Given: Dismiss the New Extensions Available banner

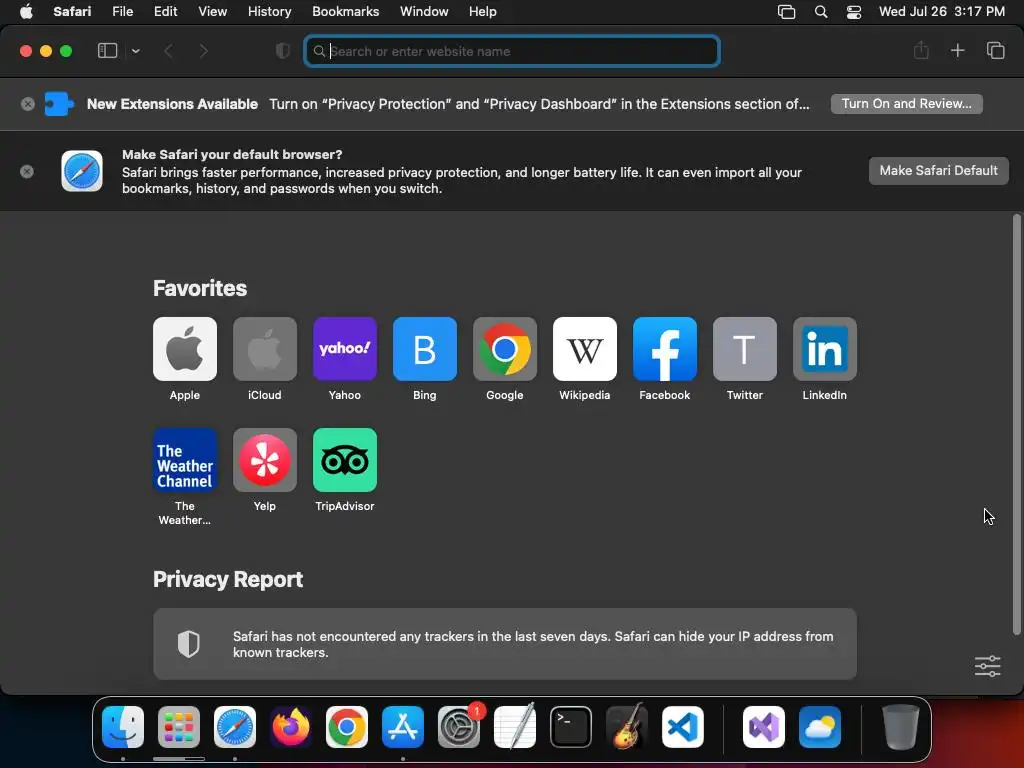Looking at the screenshot, I should (27, 104).
